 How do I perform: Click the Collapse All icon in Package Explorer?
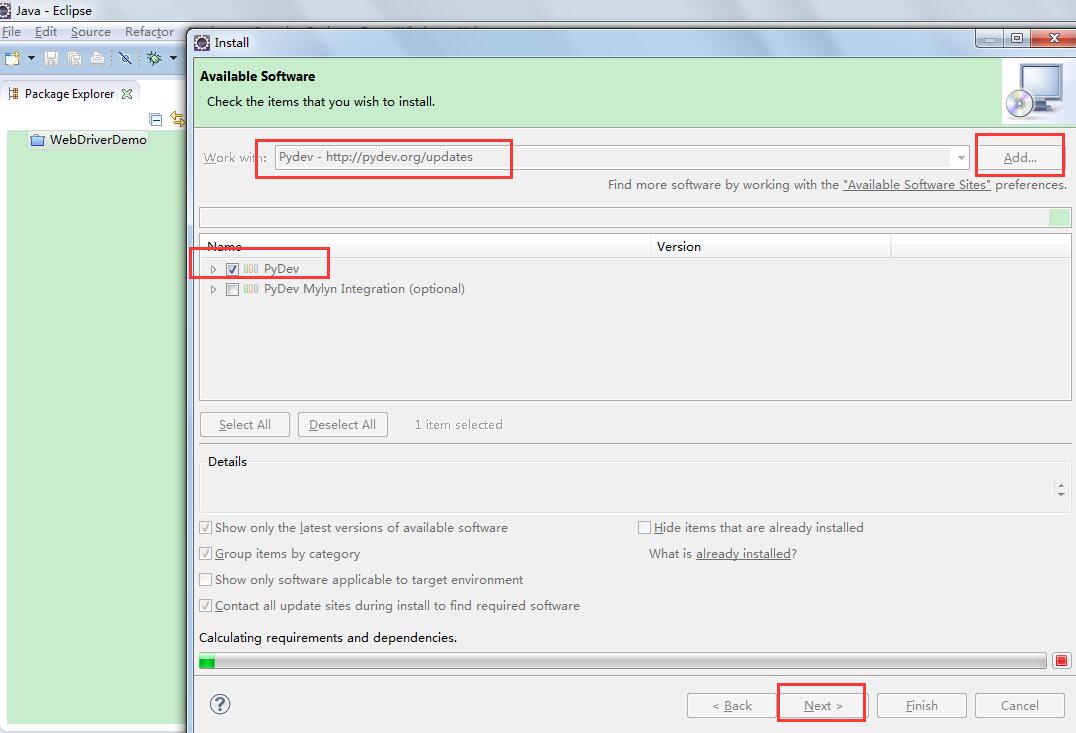click(156, 119)
